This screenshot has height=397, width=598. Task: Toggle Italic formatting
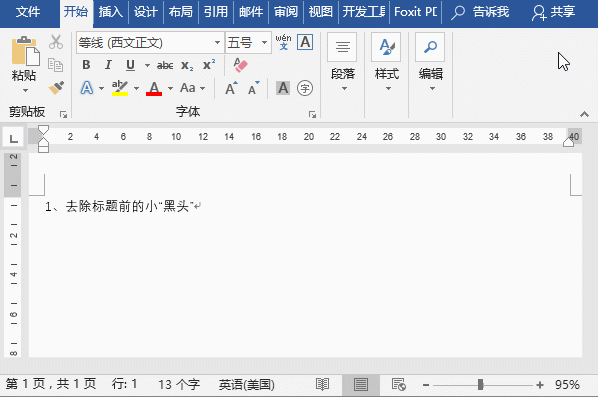tap(108, 65)
